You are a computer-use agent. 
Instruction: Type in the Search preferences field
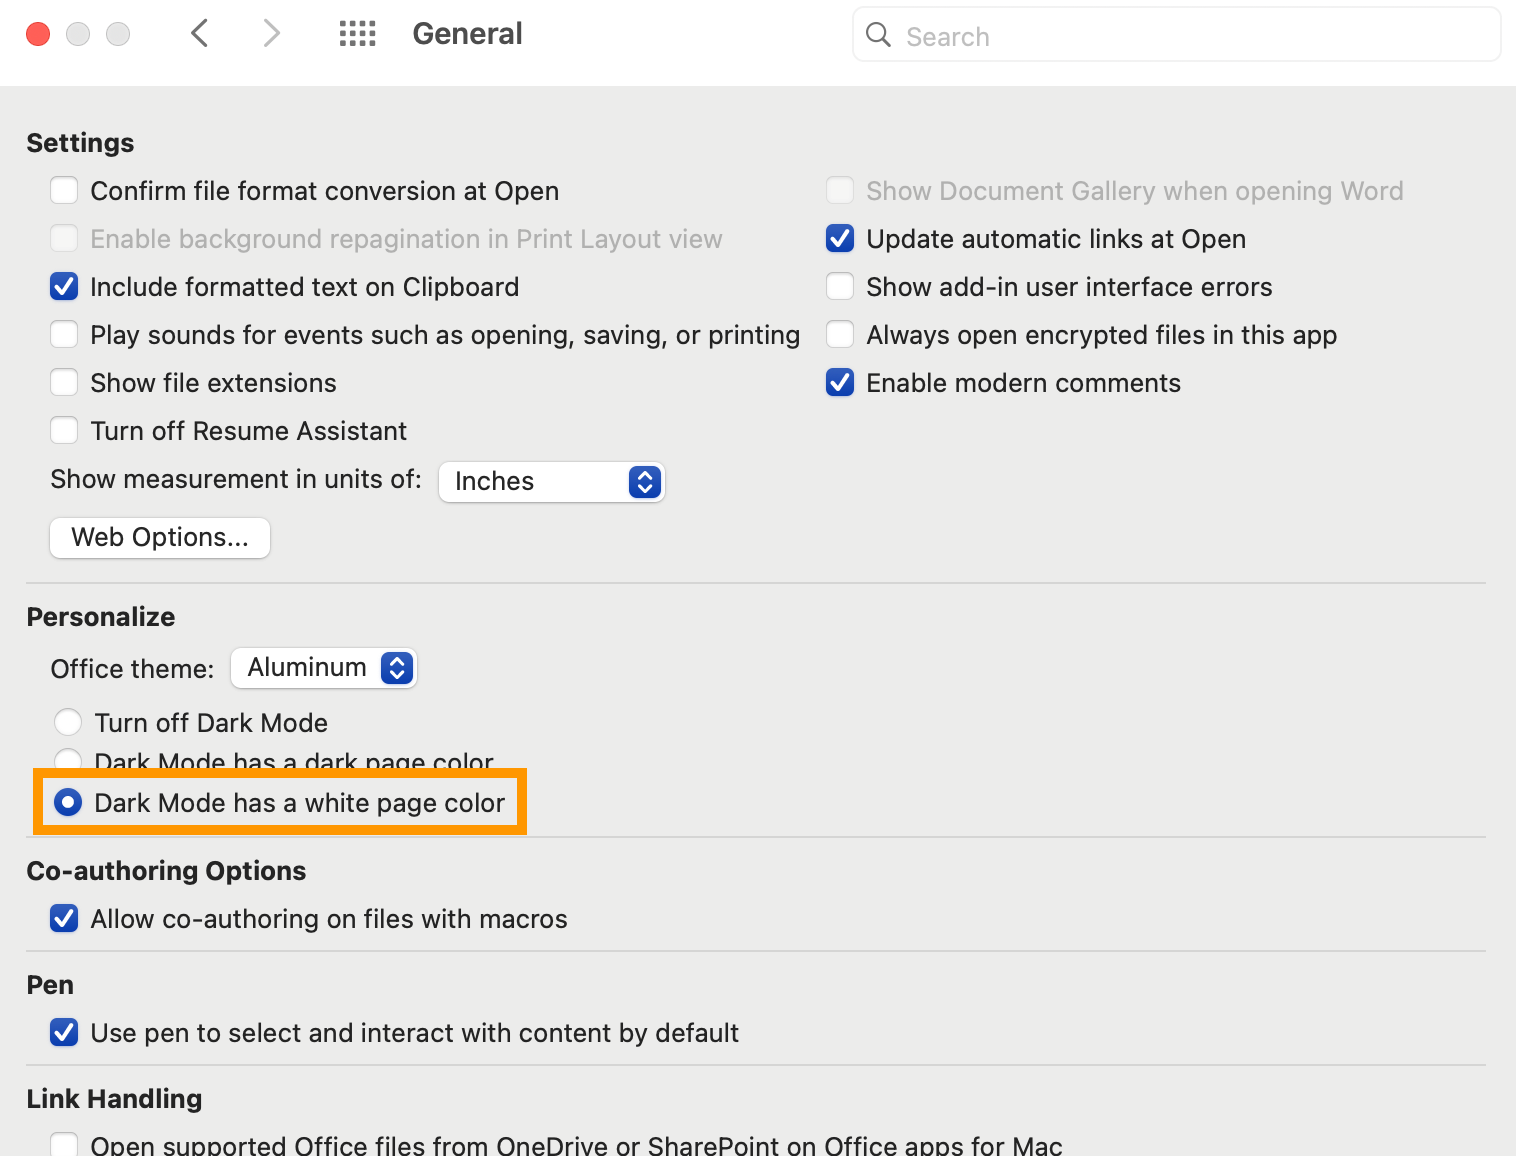point(1190,36)
